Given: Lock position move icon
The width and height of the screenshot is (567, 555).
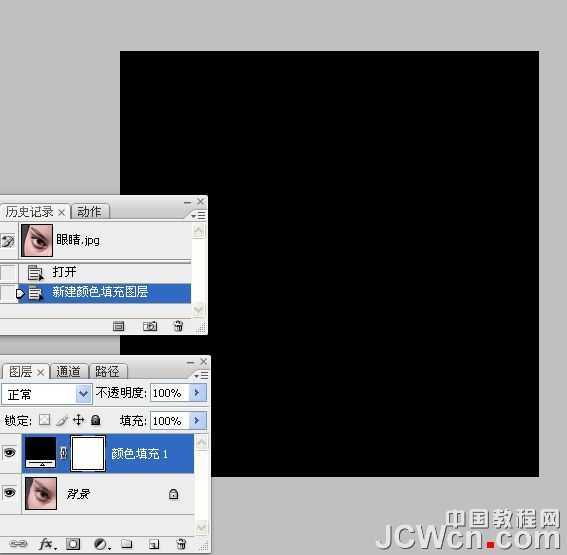Looking at the screenshot, I should 78,420.
